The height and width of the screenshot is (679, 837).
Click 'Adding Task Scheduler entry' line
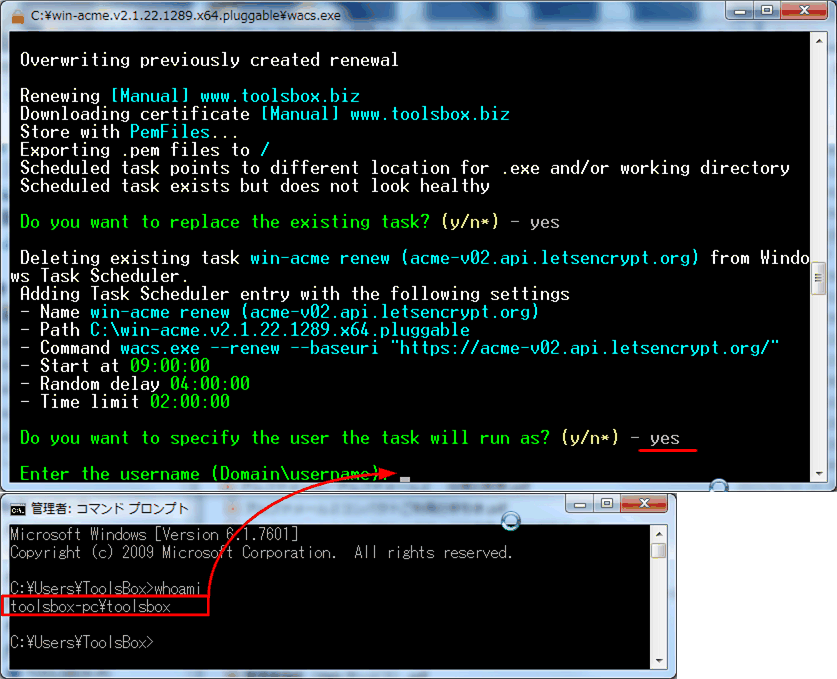(295, 294)
